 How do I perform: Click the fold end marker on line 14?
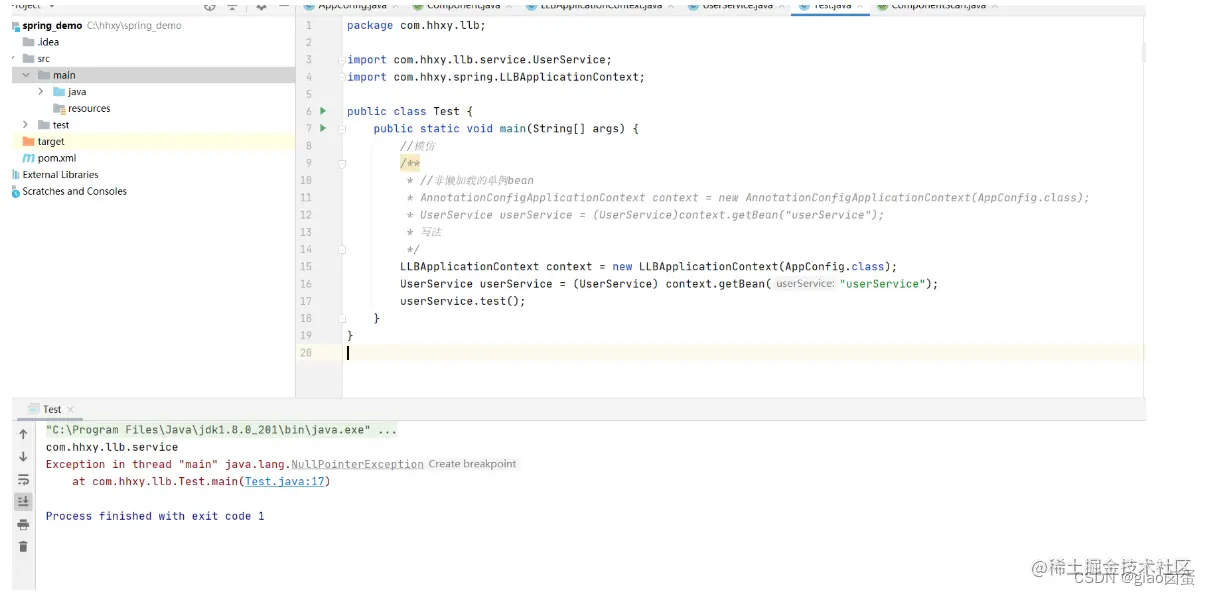pyautogui.click(x=342, y=249)
